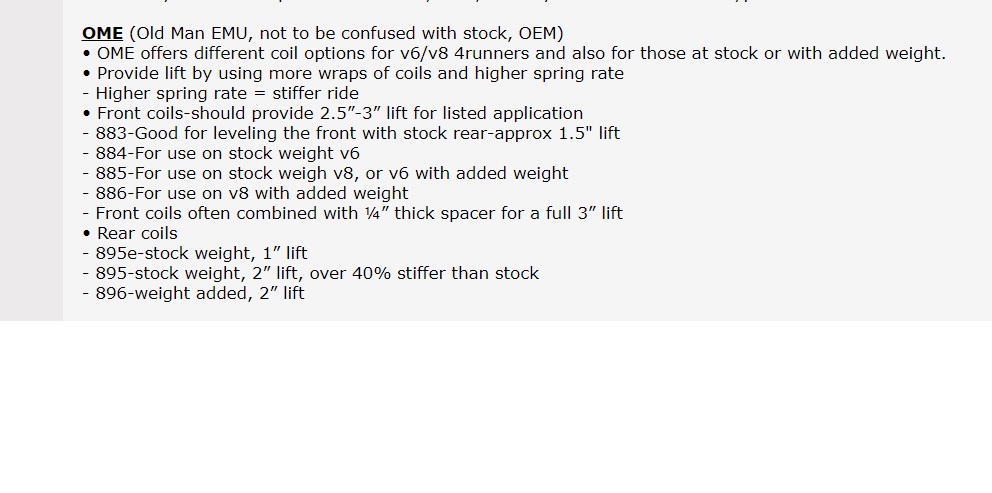Click the '886-For use on v8 with added weight' line

click(x=245, y=194)
